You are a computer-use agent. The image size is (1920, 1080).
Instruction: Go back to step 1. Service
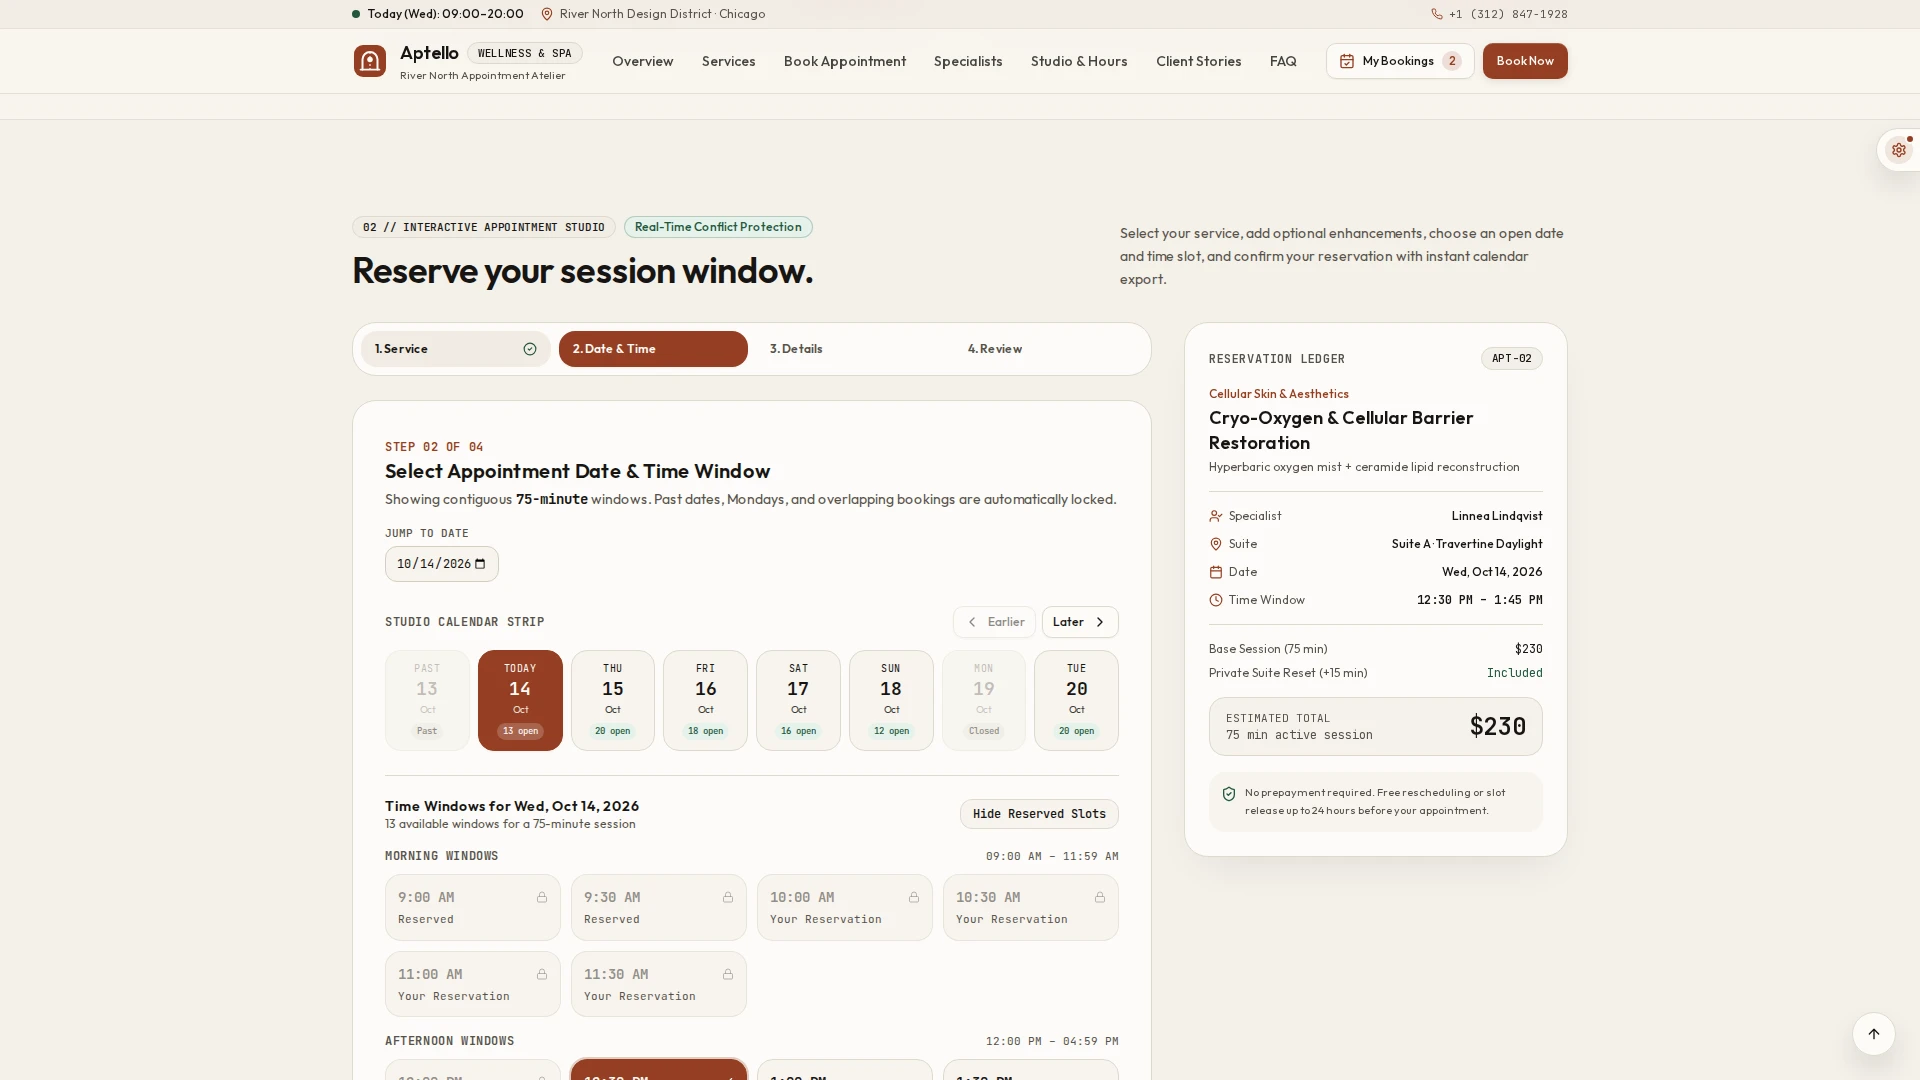(x=456, y=349)
